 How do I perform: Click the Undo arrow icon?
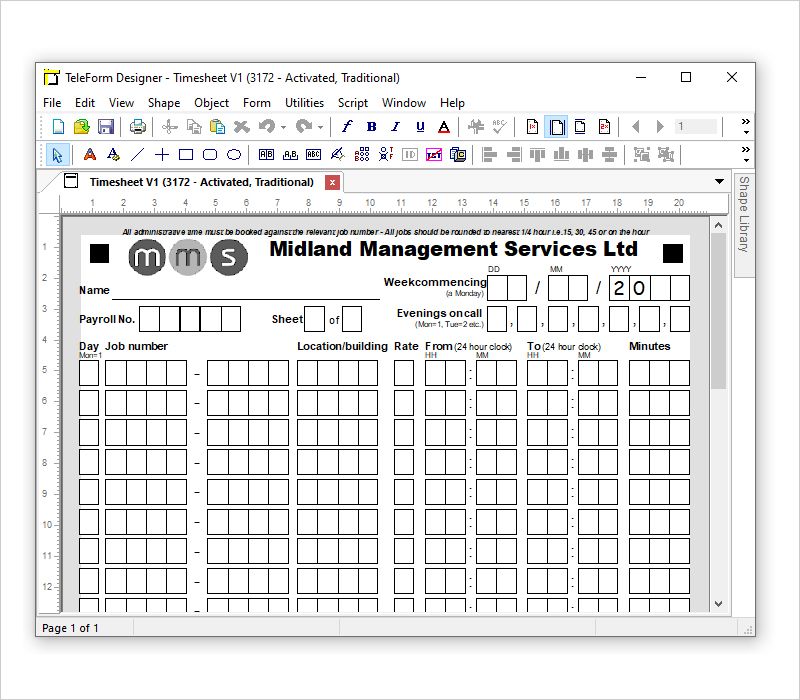pos(267,126)
